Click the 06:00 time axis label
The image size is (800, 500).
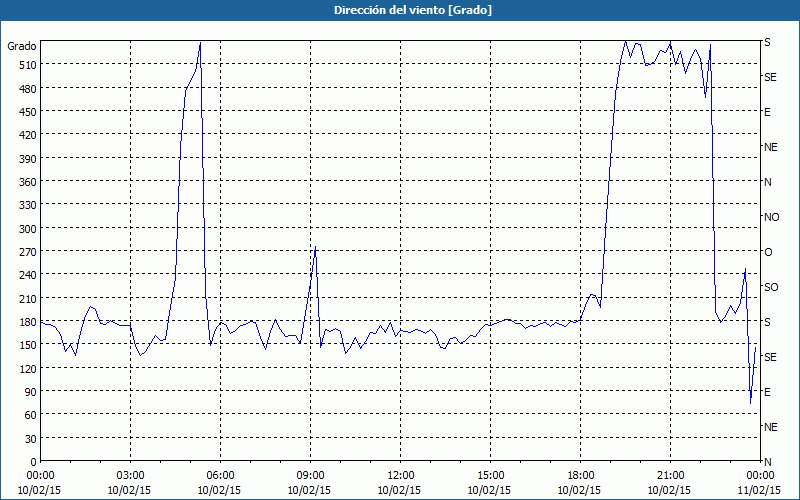(221, 476)
